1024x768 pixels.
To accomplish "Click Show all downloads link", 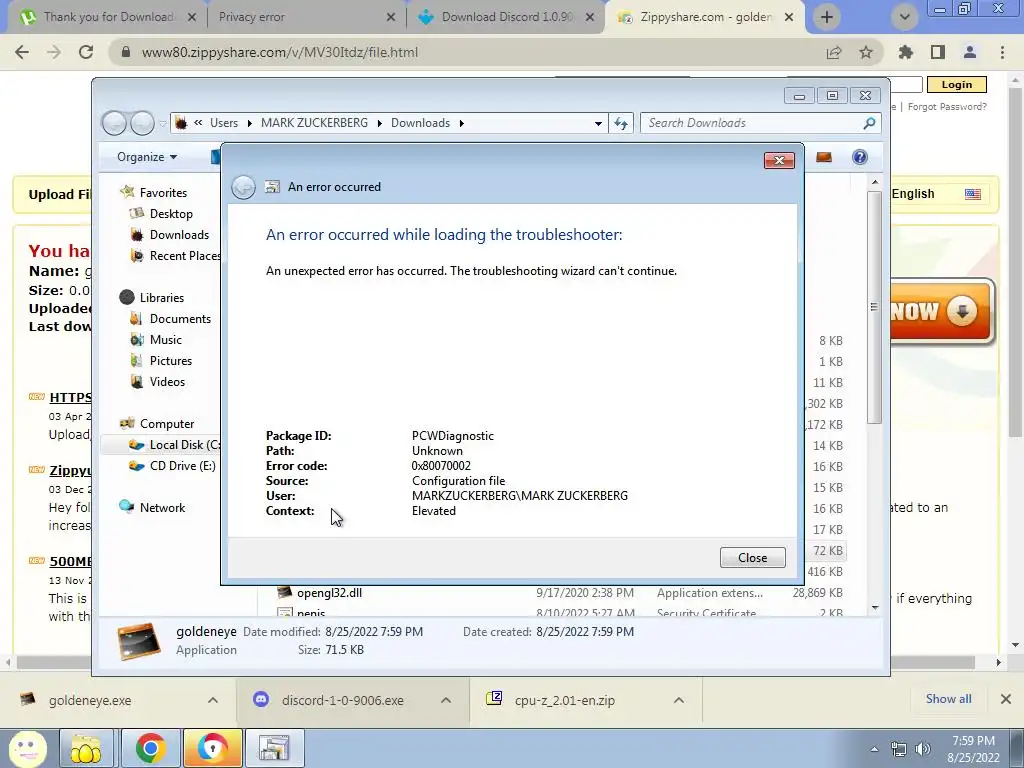I will (948, 699).
